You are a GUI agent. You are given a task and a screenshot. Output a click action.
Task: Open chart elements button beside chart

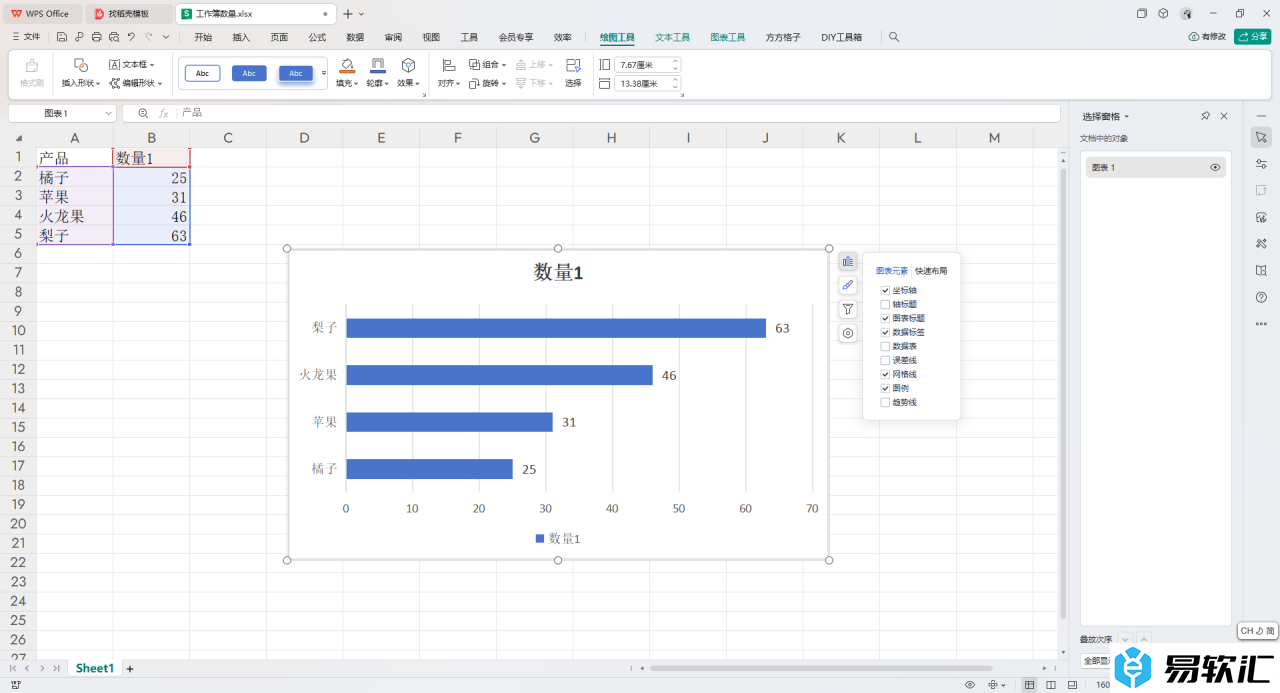(x=848, y=262)
